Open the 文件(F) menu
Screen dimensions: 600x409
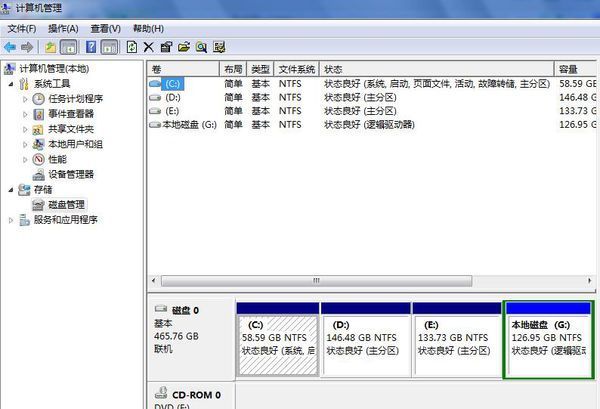pos(22,29)
